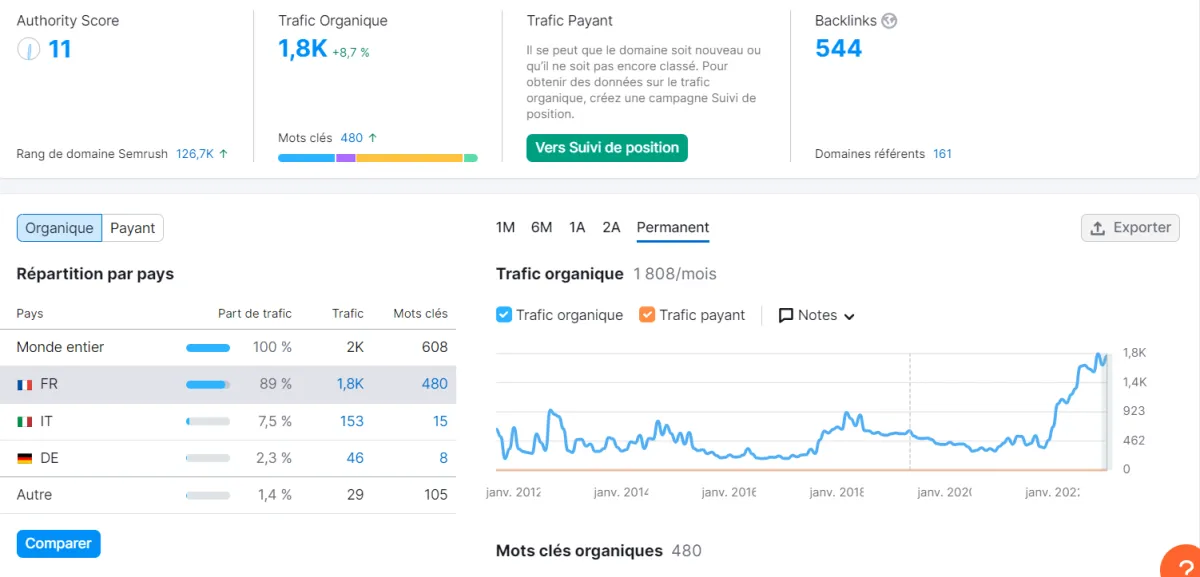Image resolution: width=1200 pixels, height=577 pixels.
Task: Click the IT 7,5 % share value
Action: click(x=275, y=421)
